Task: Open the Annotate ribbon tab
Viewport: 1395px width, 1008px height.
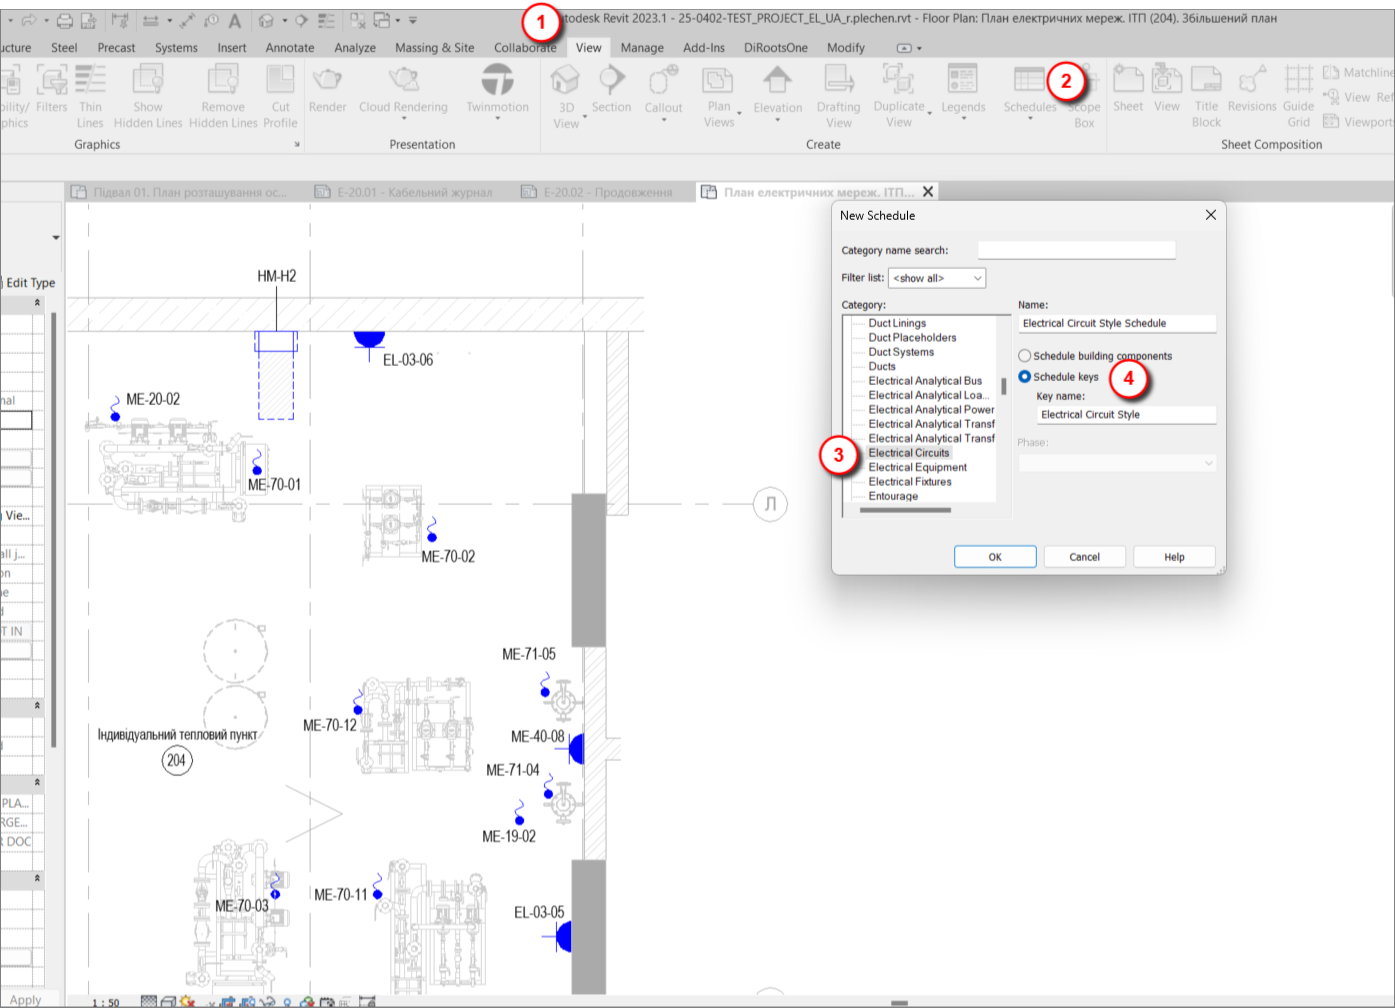Action: [290, 47]
